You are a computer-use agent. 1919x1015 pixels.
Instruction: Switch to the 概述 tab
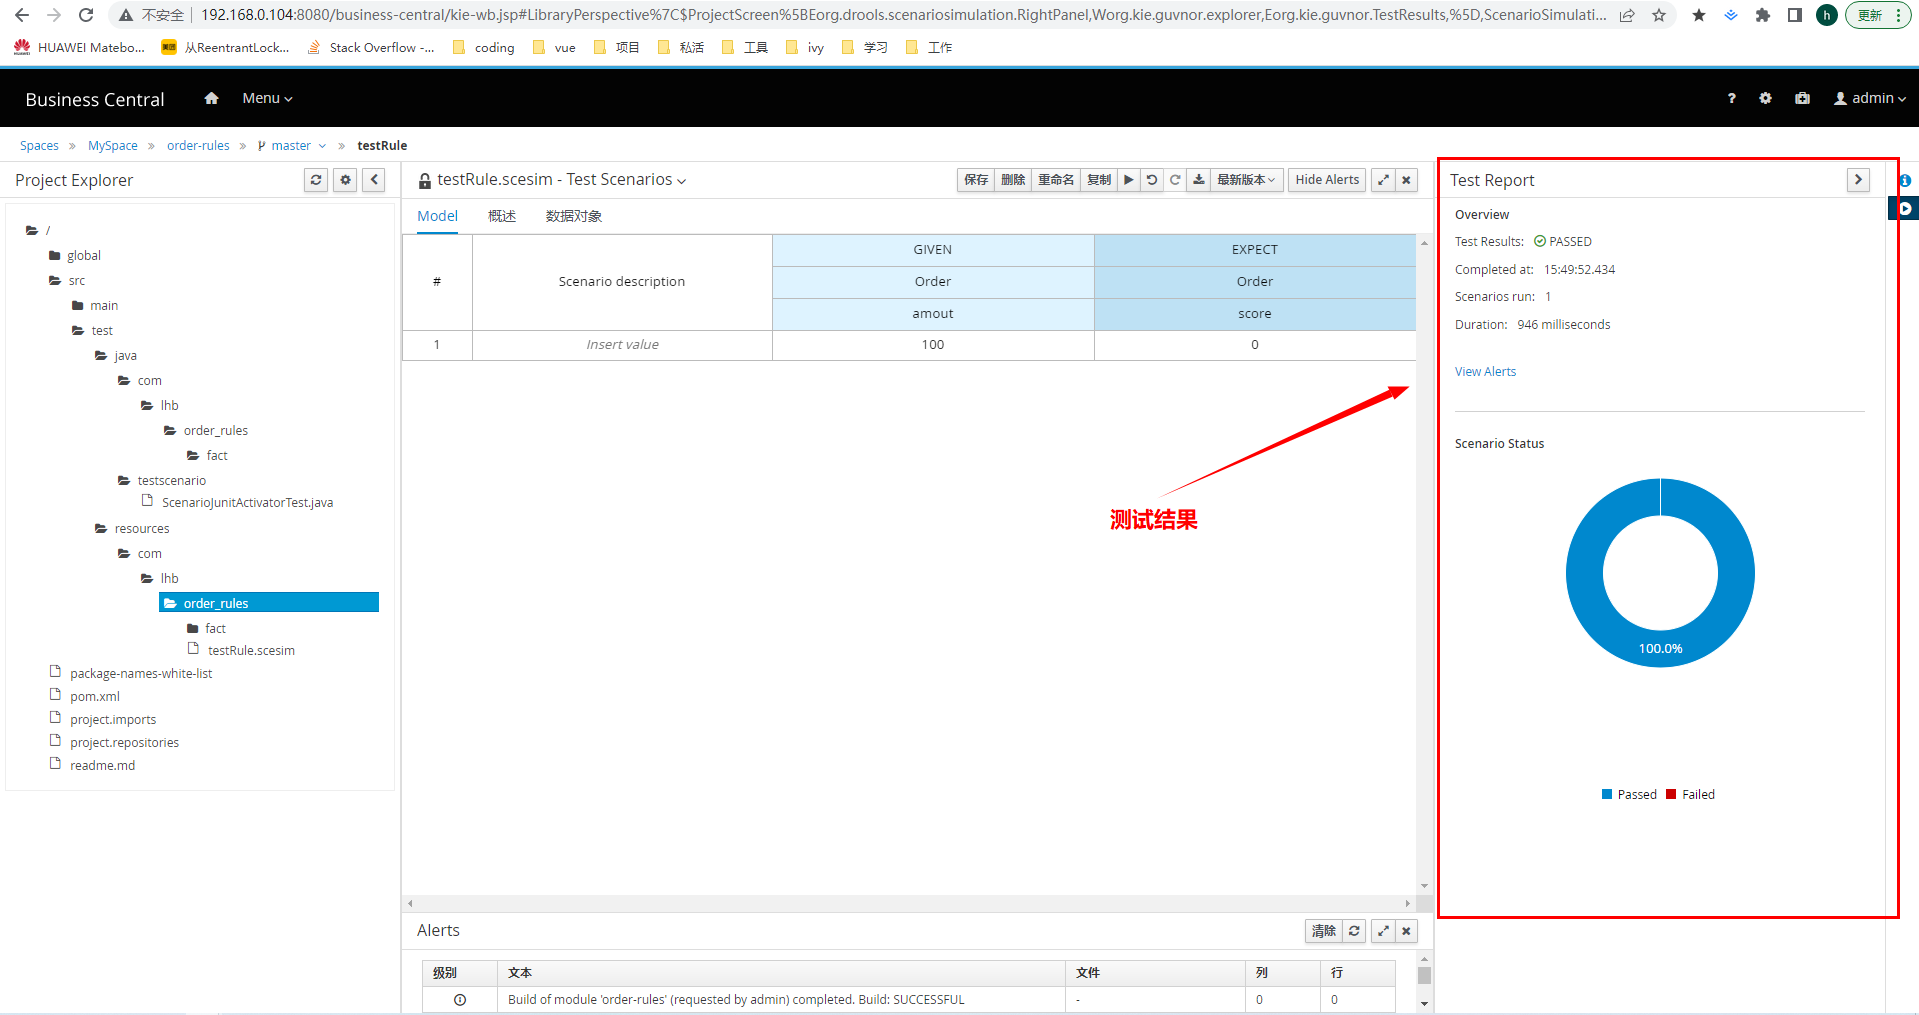502,216
